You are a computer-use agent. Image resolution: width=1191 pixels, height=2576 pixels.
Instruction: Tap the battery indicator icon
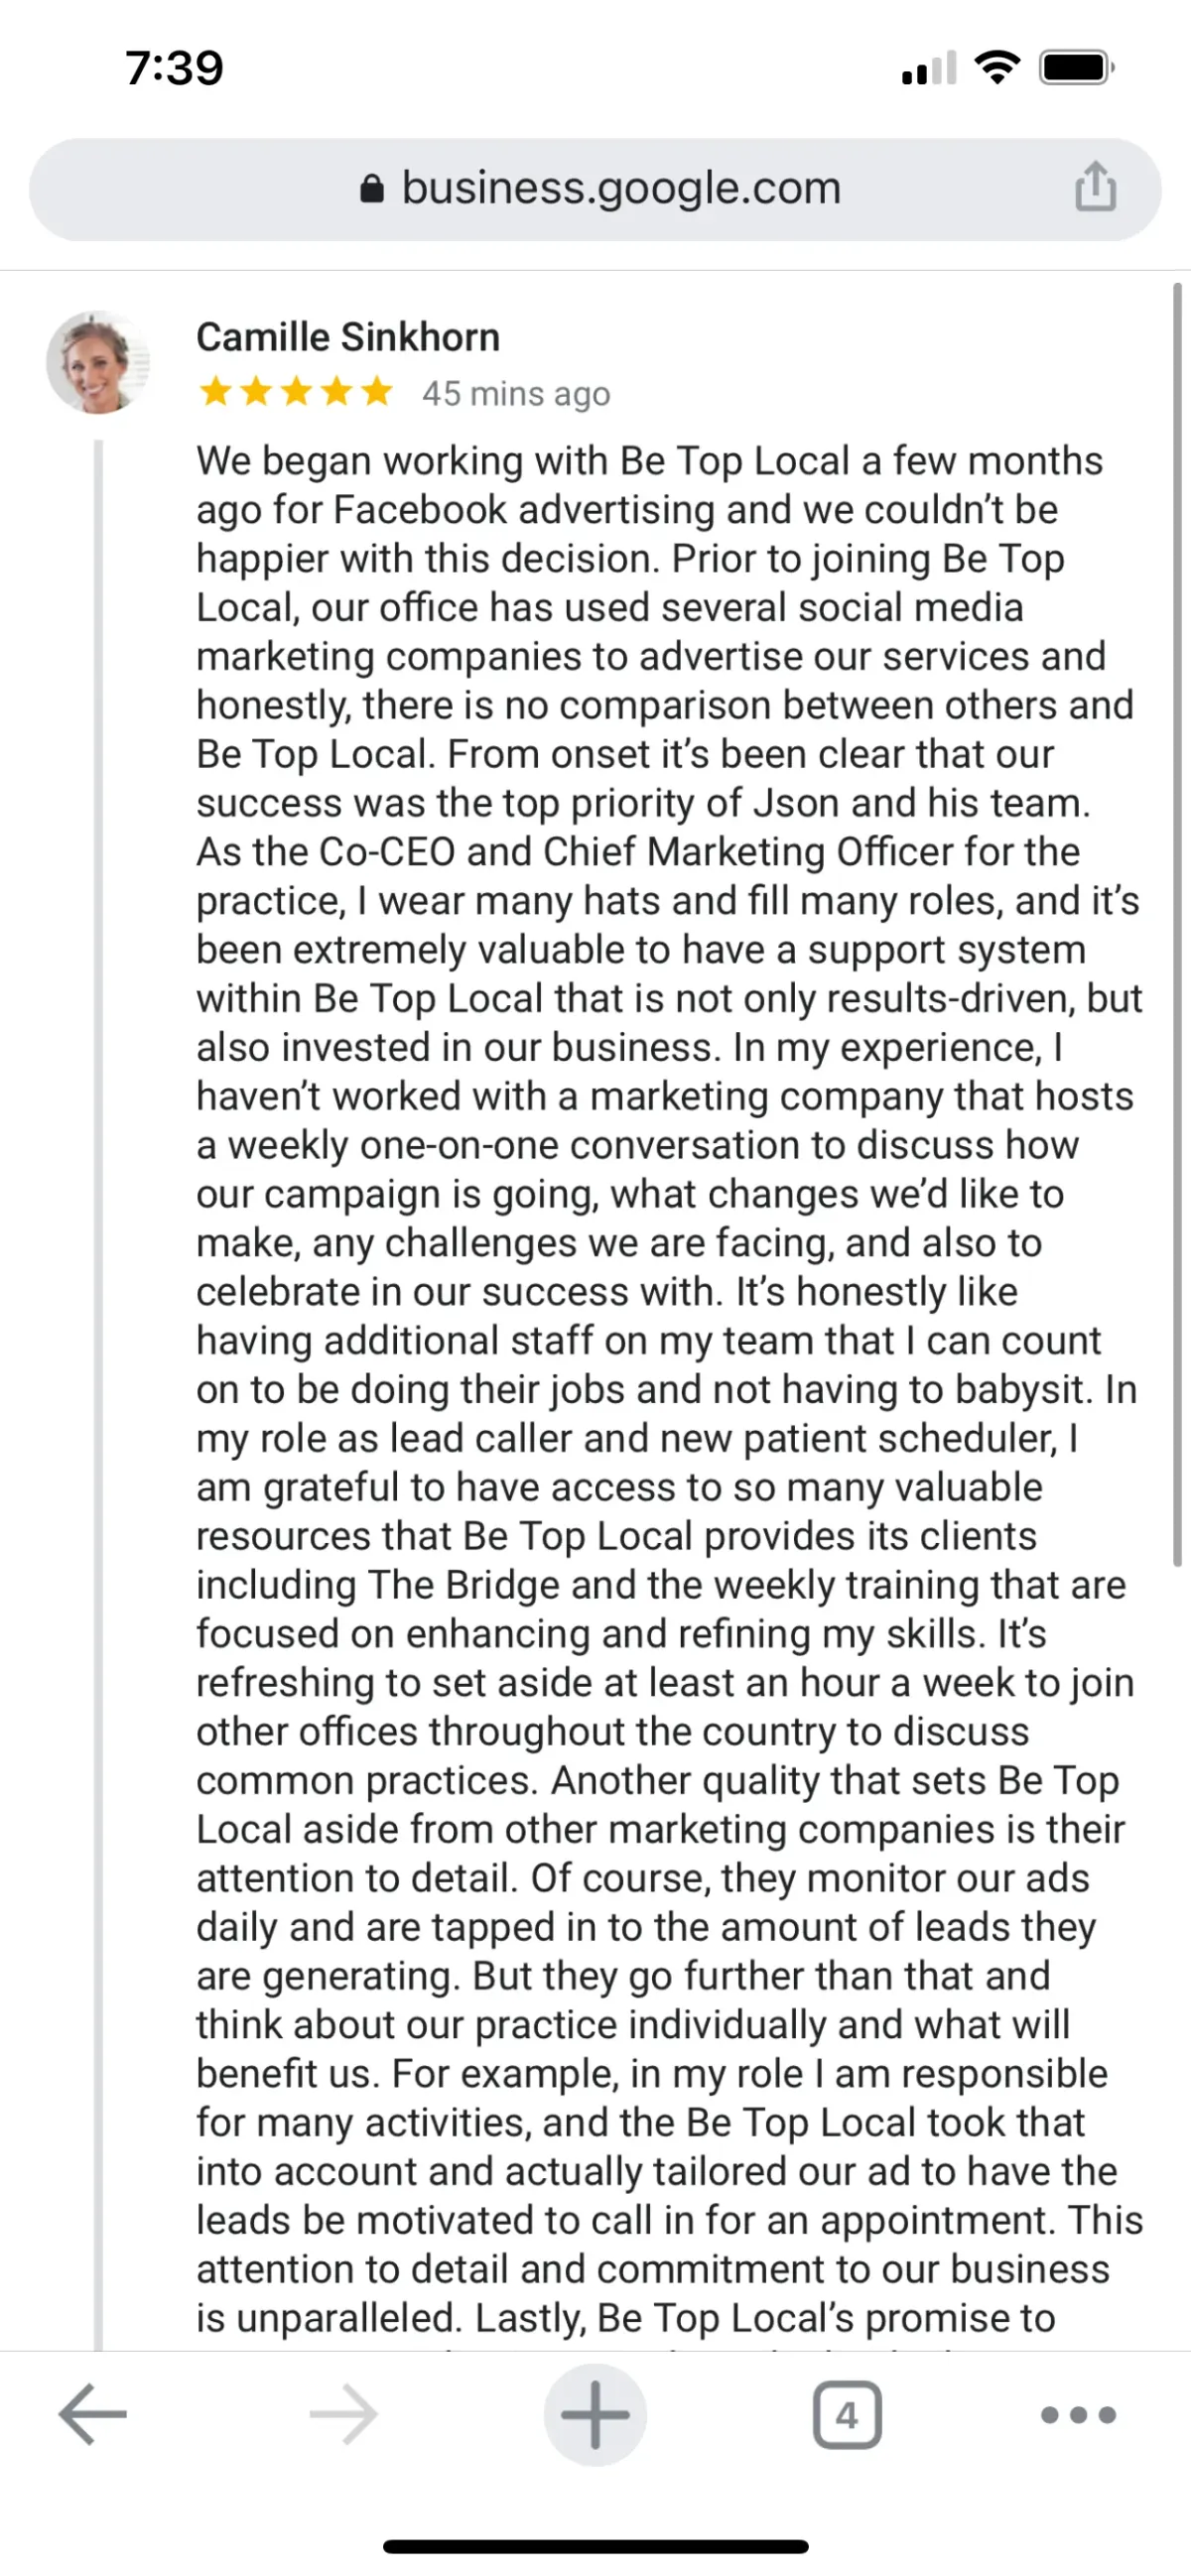tap(1076, 68)
